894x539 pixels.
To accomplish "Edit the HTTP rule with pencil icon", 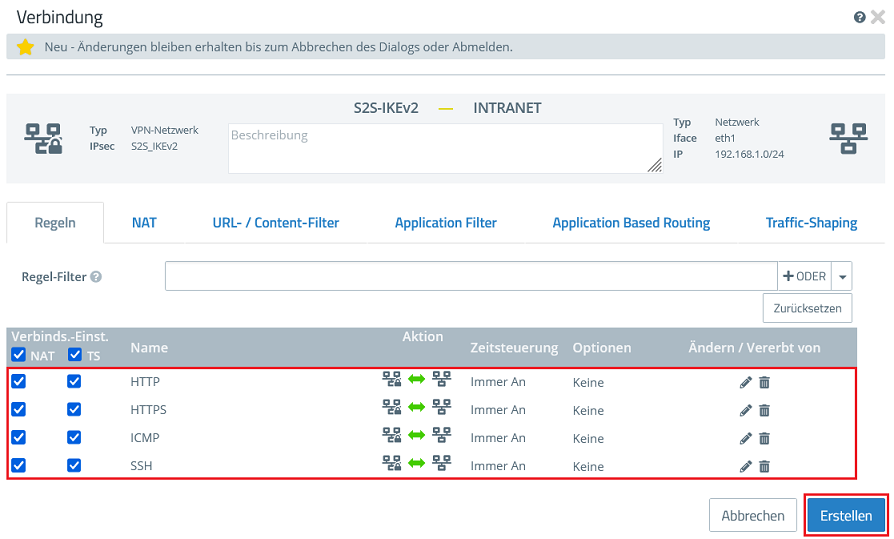I will [x=745, y=382].
